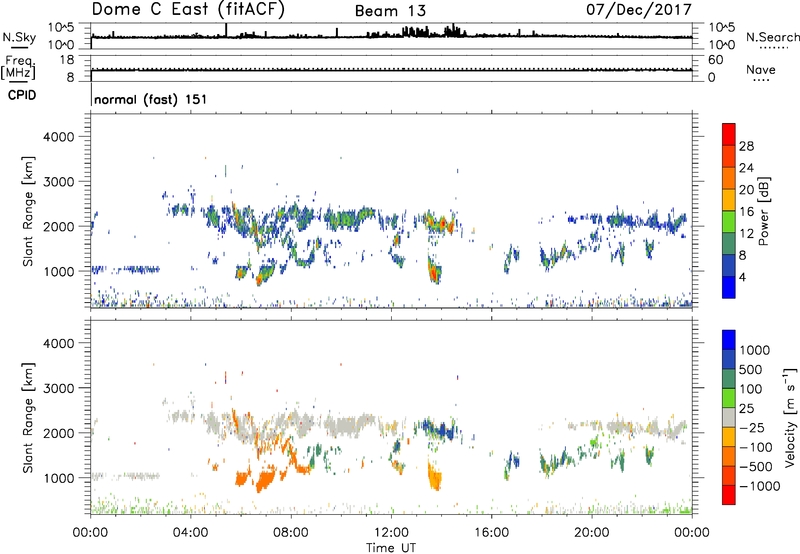
Task: Click the "-1000" velocity colorbar label
Action: pyautogui.click(x=759, y=486)
